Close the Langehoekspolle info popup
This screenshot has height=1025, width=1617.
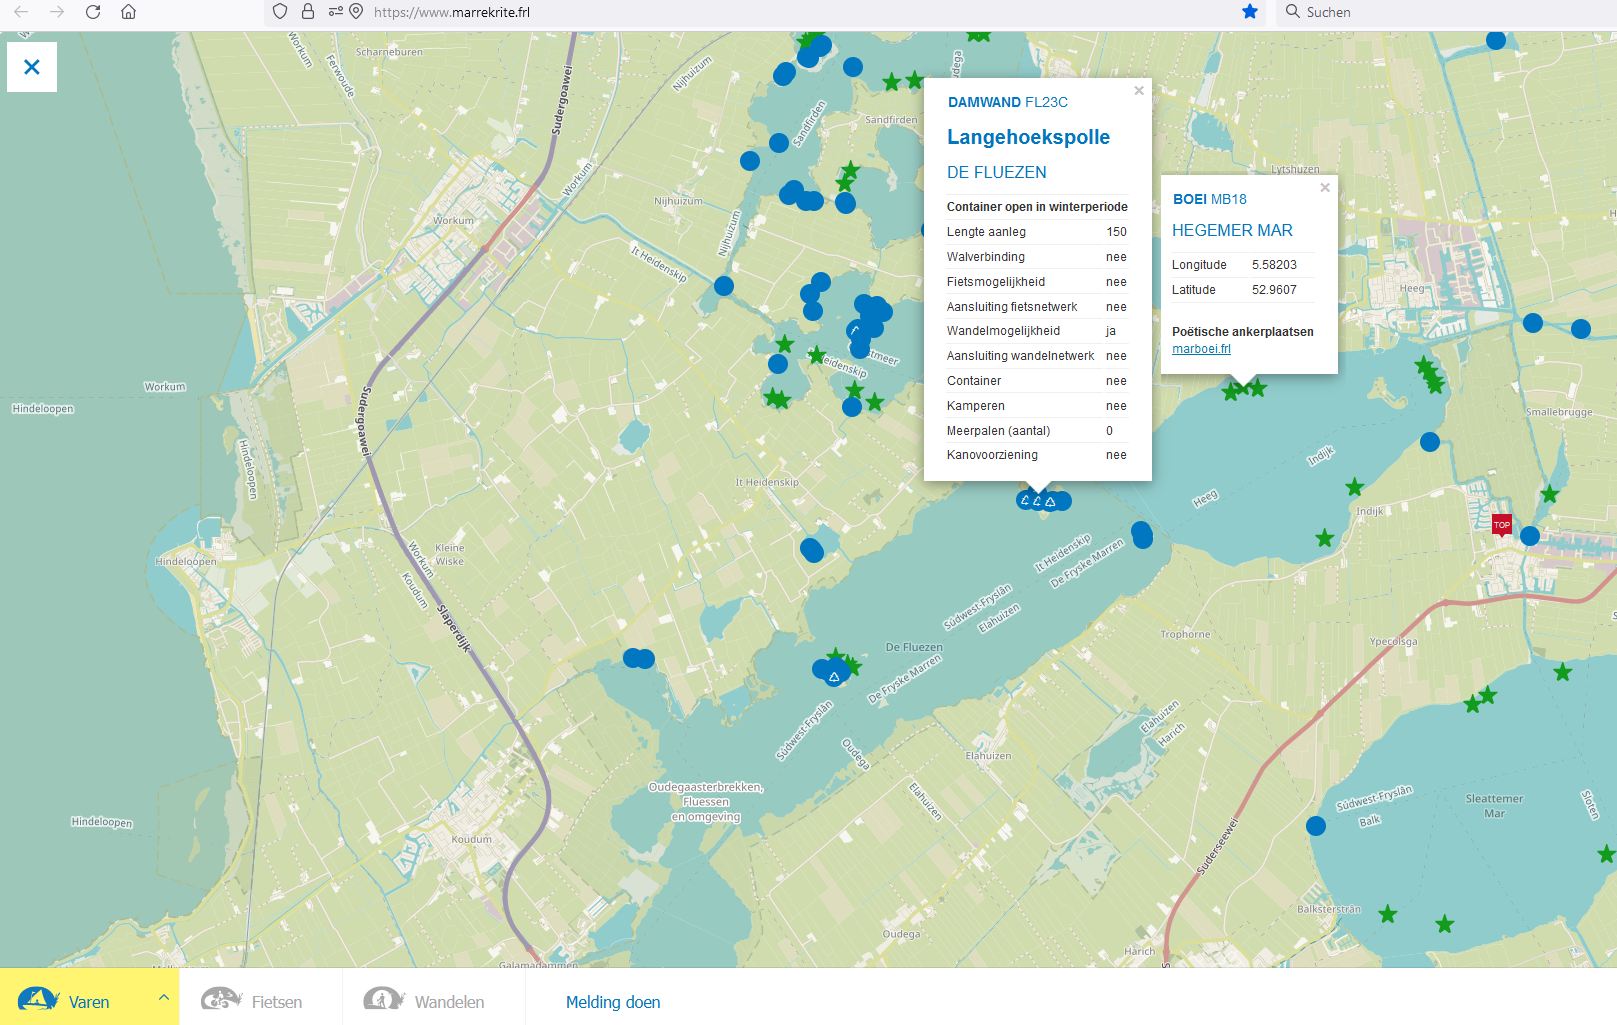[1138, 91]
